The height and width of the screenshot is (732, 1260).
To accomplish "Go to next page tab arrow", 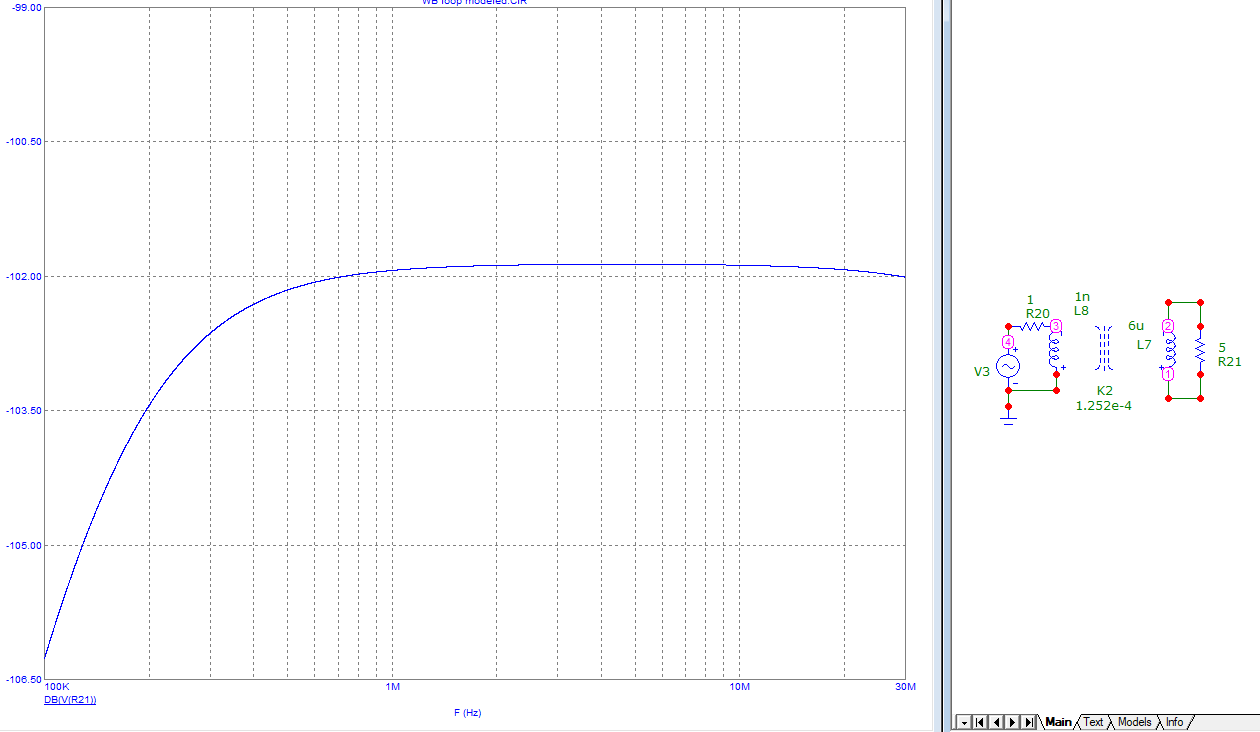I will pos(1013,722).
